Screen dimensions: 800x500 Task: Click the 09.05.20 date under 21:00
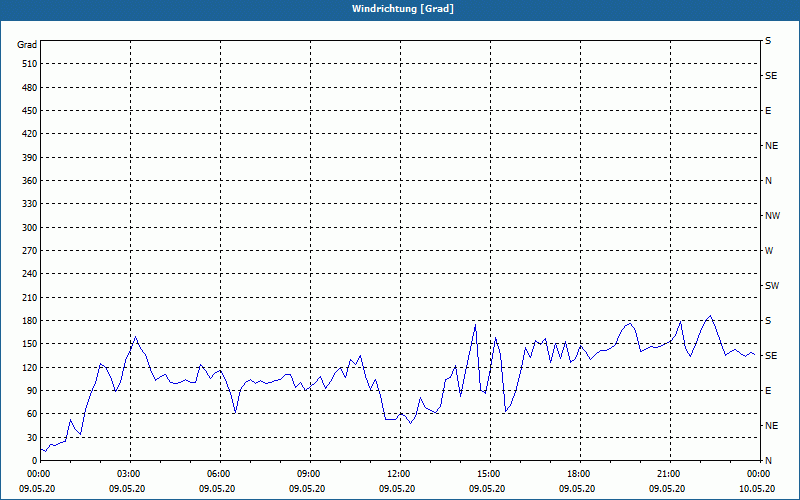(666, 489)
